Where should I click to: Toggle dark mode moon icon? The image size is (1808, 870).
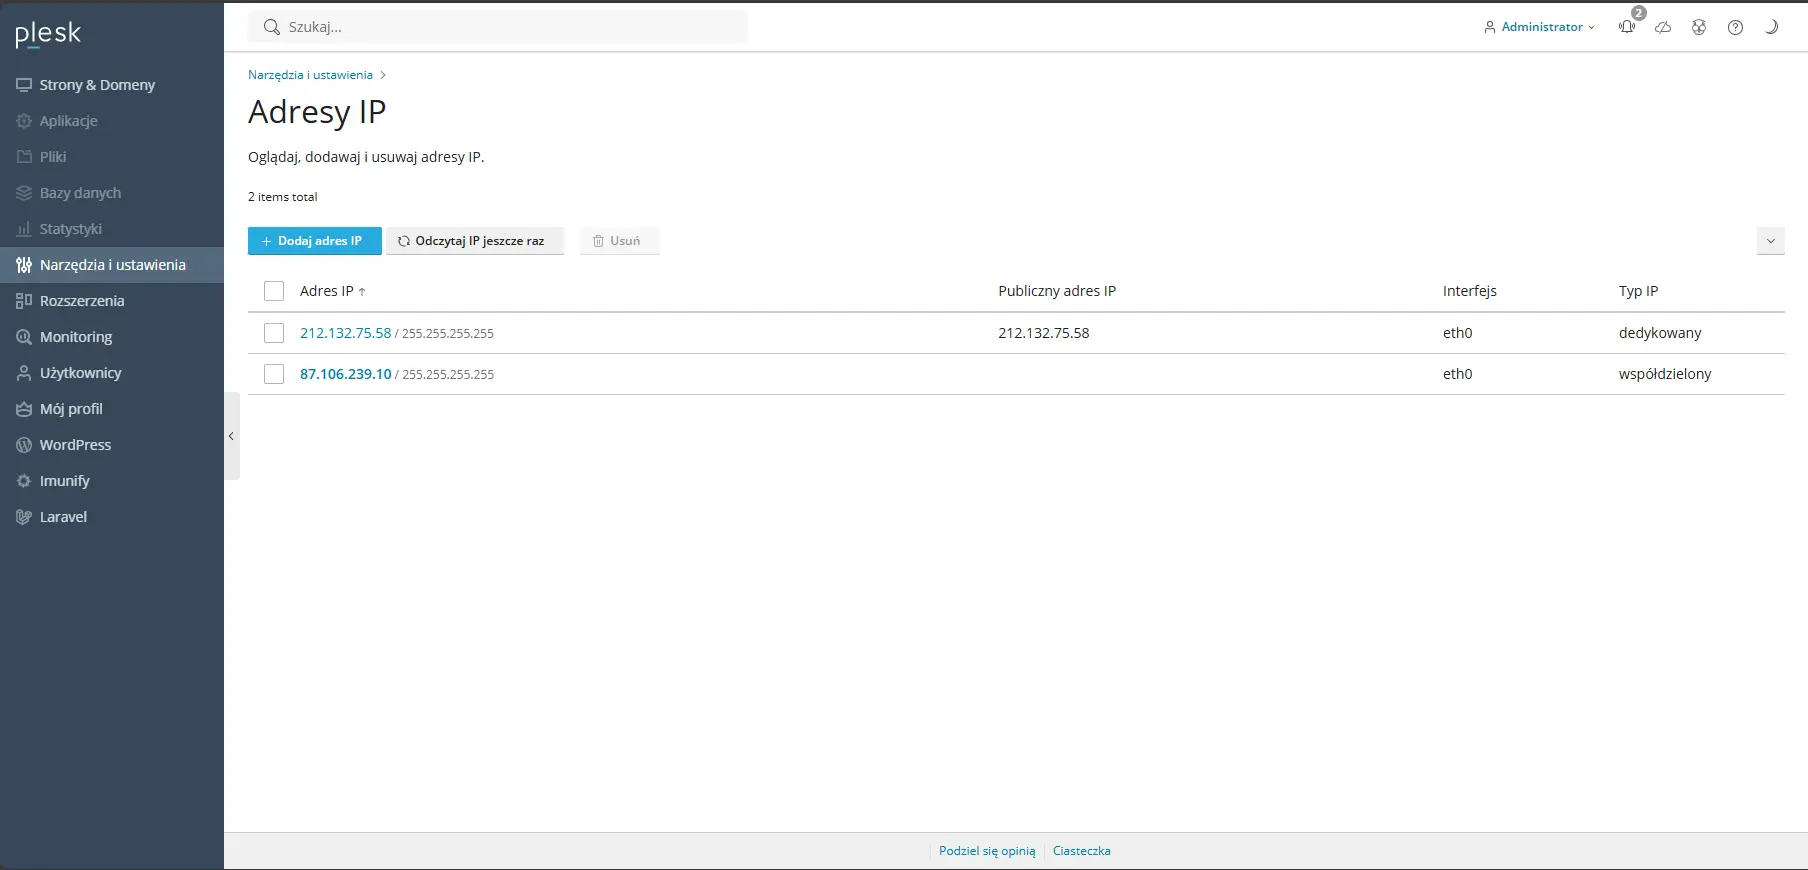point(1771,27)
